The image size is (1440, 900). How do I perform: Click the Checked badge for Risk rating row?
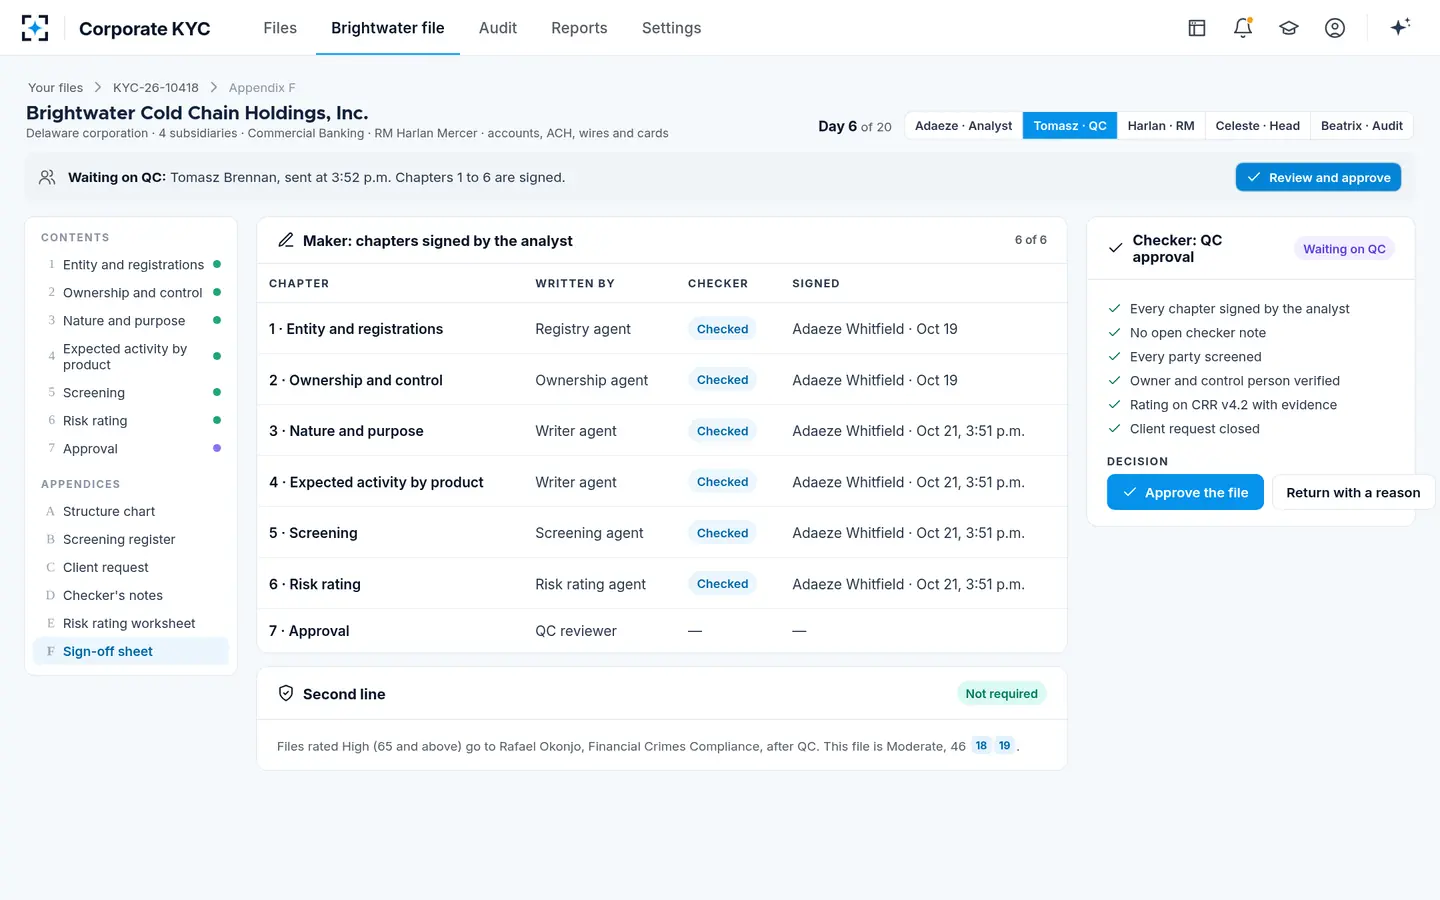click(x=722, y=584)
